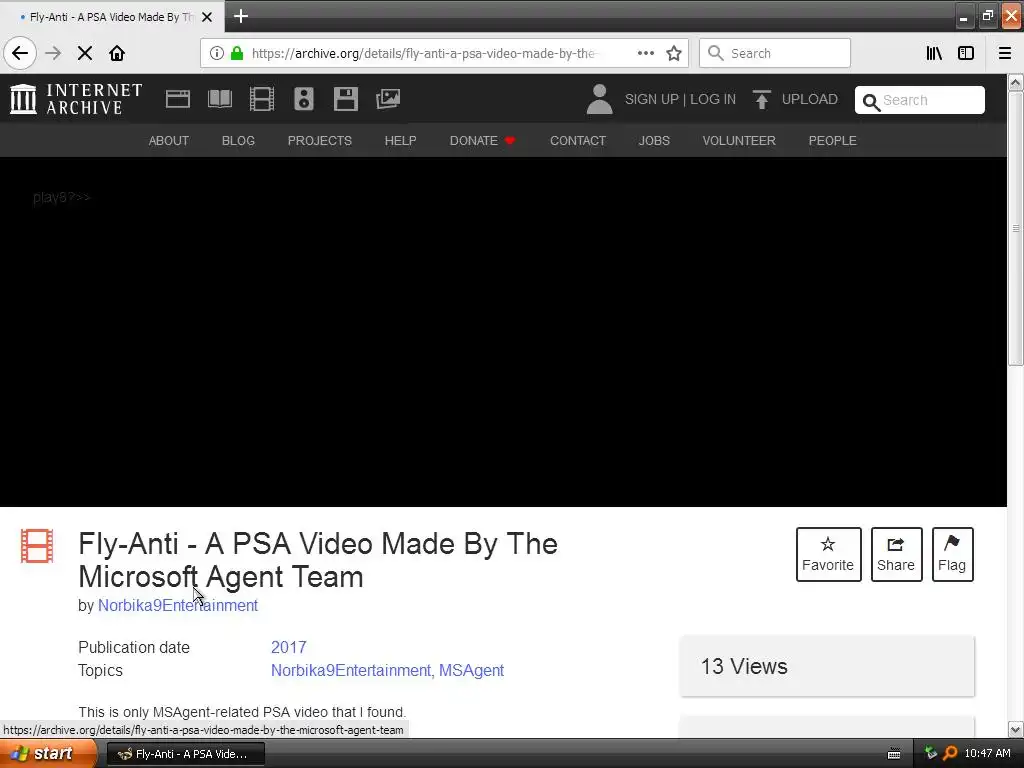This screenshot has height=768, width=1024.
Task: Open the Video film-strip icon
Action: 262,99
